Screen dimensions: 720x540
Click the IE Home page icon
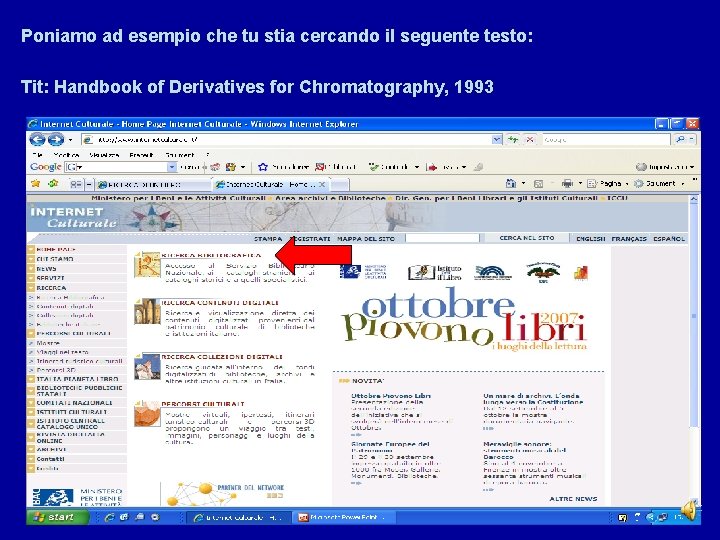tap(511, 184)
